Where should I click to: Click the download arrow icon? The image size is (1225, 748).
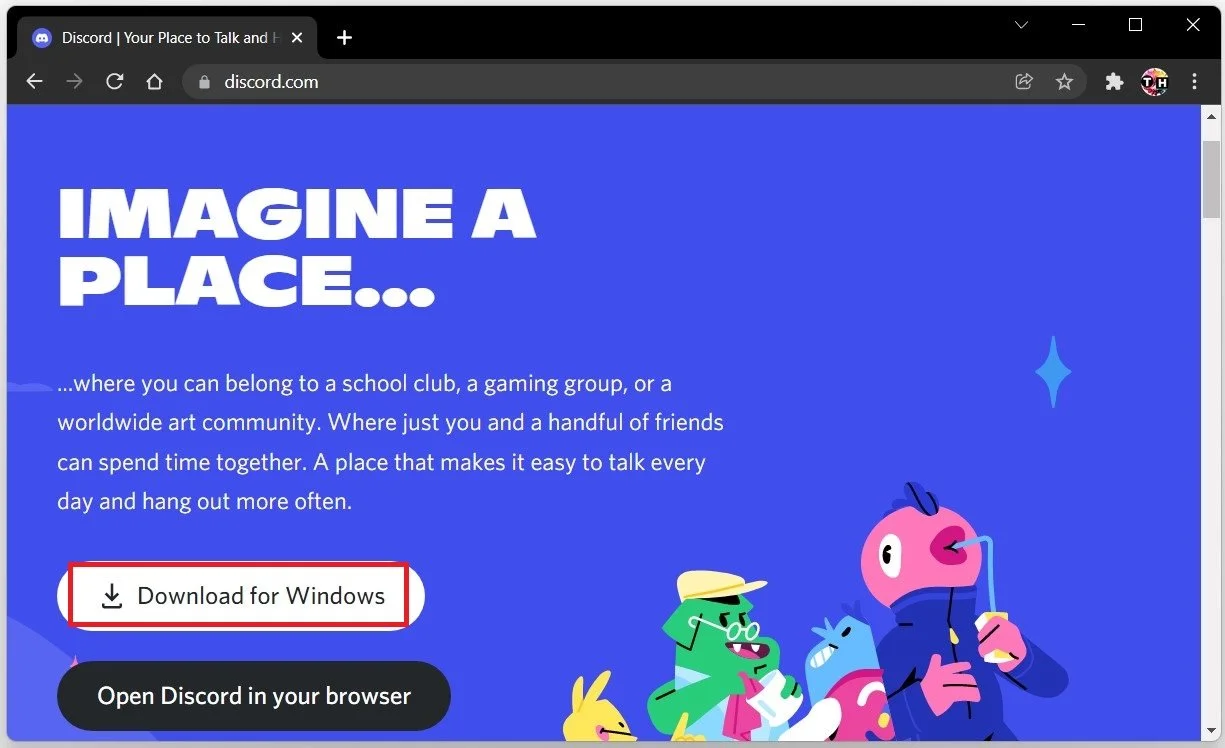click(x=112, y=596)
